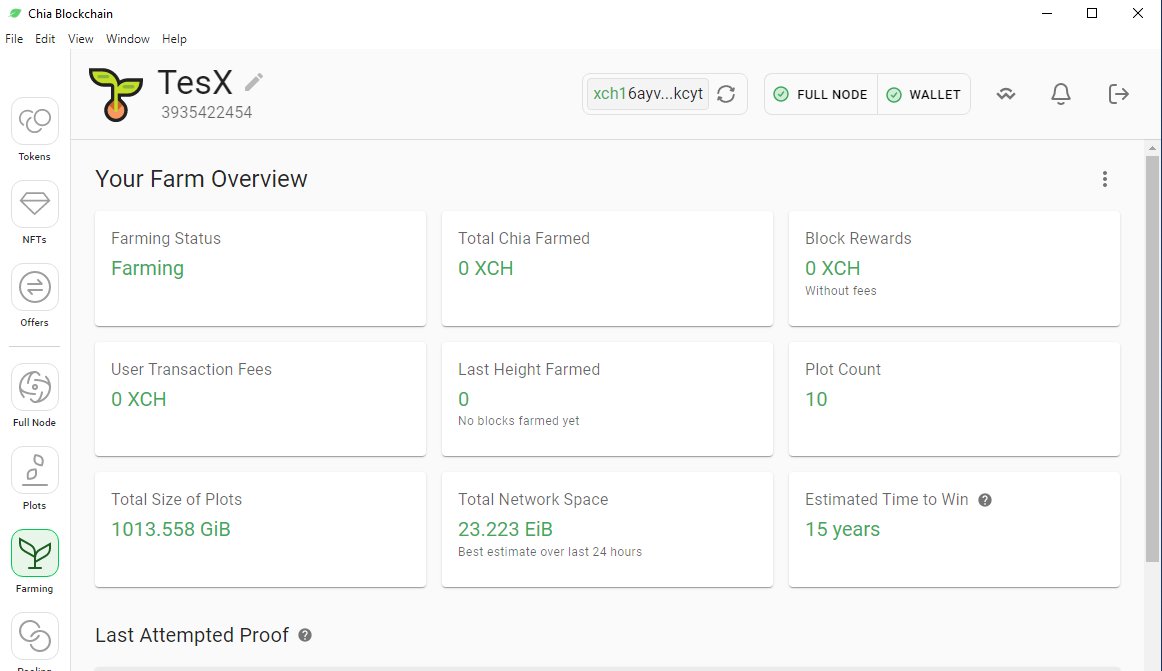This screenshot has height=671, width=1162.
Task: Open the Window menu
Action: pyautogui.click(x=127, y=39)
